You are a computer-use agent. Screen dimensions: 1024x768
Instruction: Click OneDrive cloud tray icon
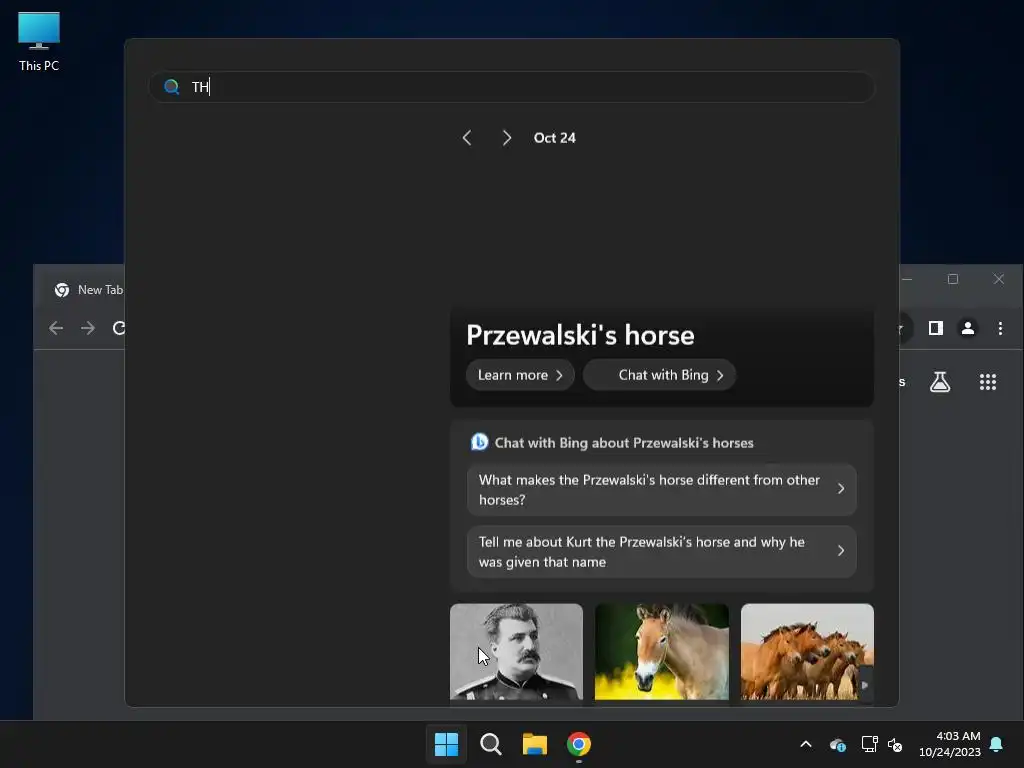(x=838, y=744)
